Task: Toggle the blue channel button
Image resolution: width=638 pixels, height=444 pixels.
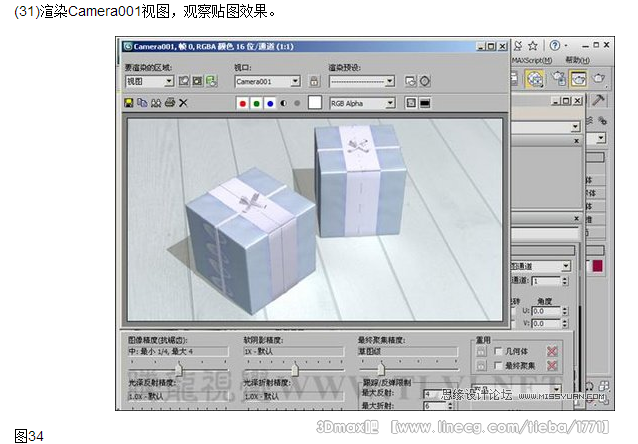Action: point(271,103)
